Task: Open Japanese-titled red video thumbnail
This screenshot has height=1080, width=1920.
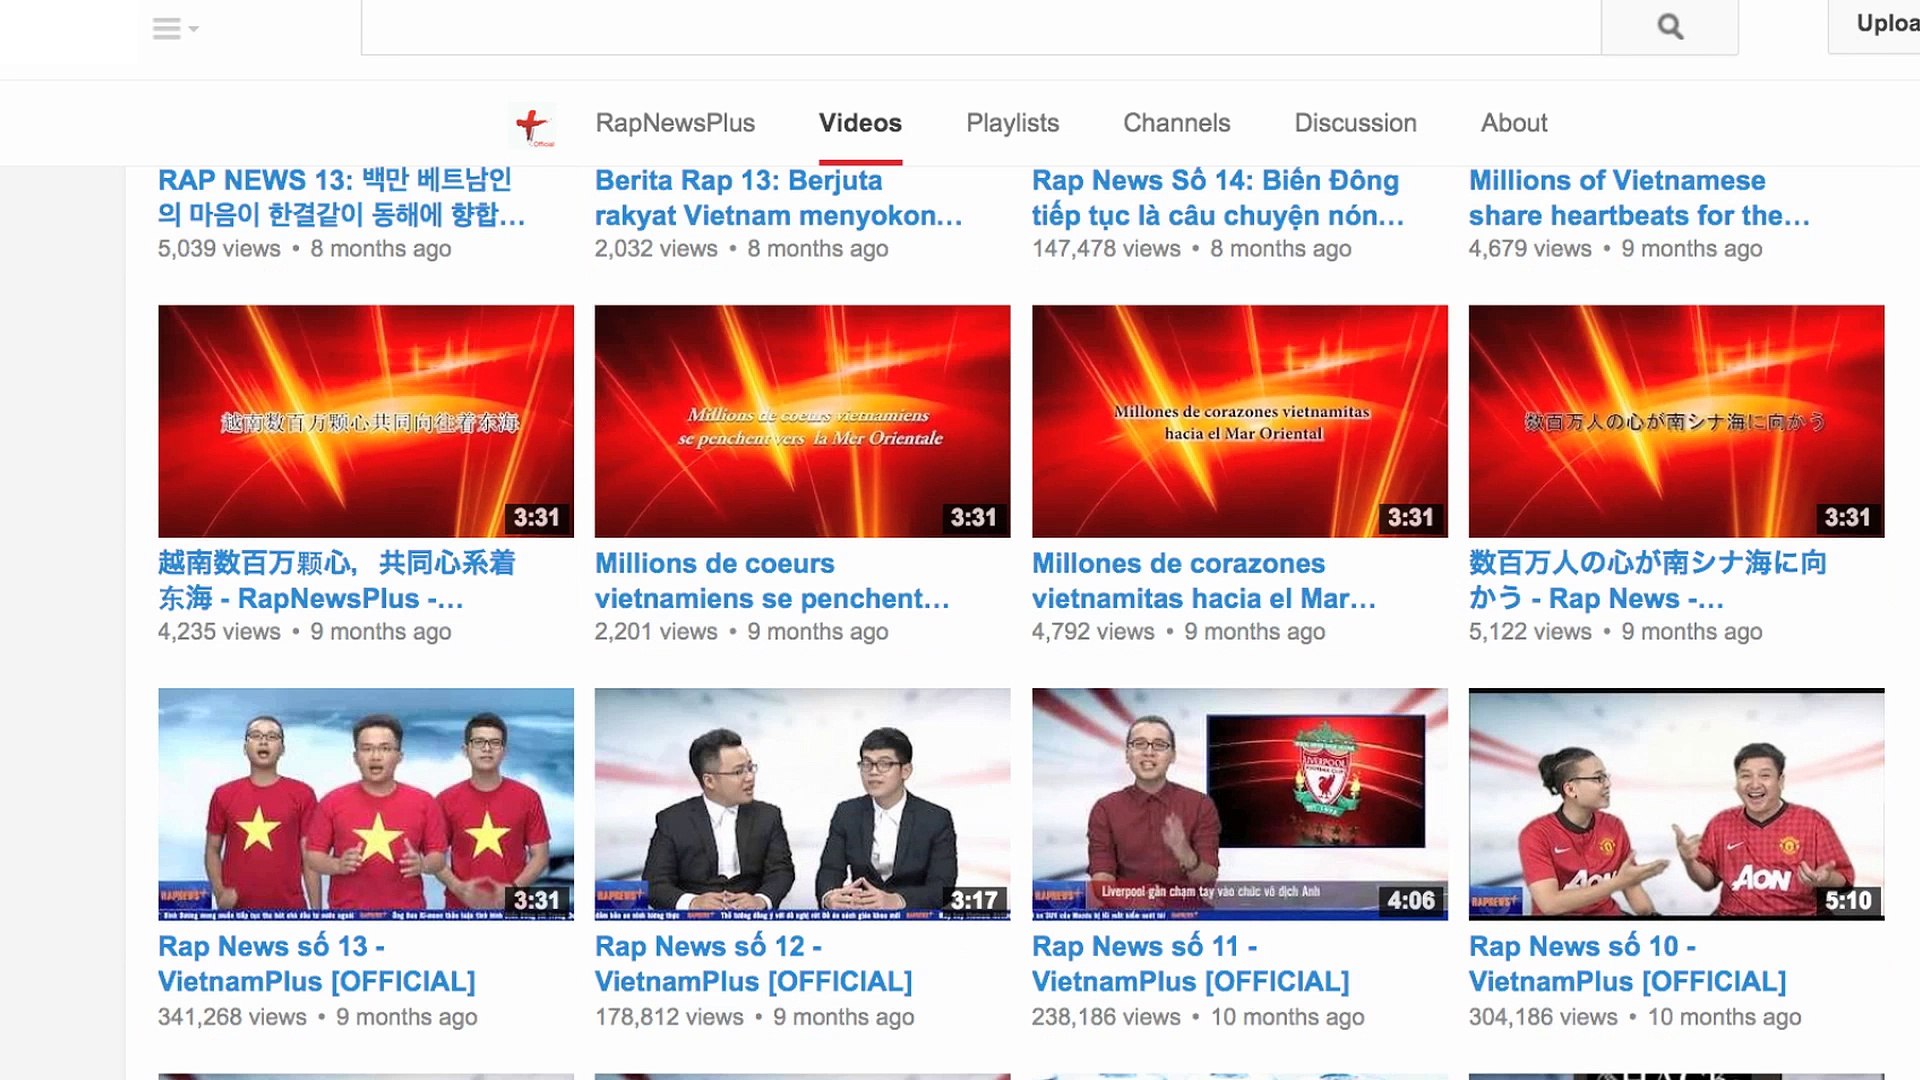Action: (1676, 421)
